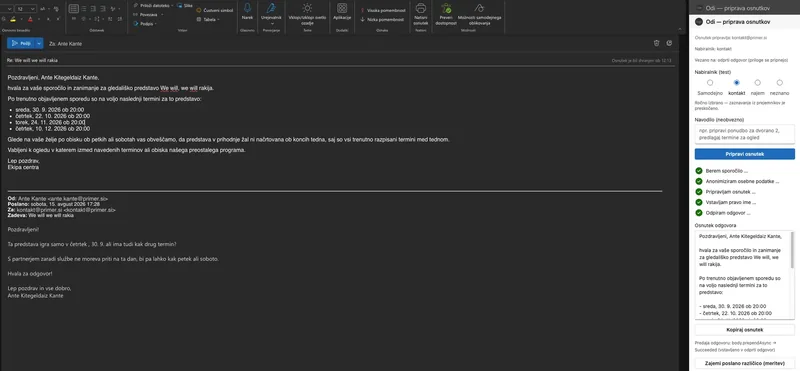Click the green check beside Anonimiziram osebne podatke
The width and height of the screenshot is (800, 371).
point(699,181)
